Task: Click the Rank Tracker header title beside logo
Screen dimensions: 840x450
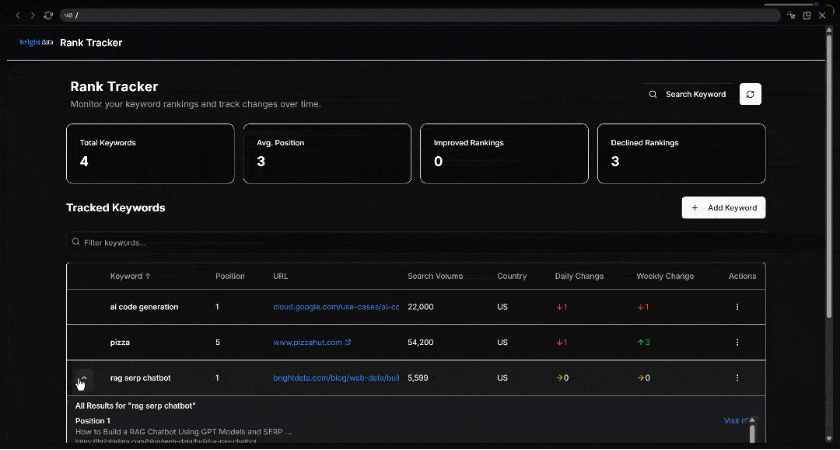Action: point(91,42)
